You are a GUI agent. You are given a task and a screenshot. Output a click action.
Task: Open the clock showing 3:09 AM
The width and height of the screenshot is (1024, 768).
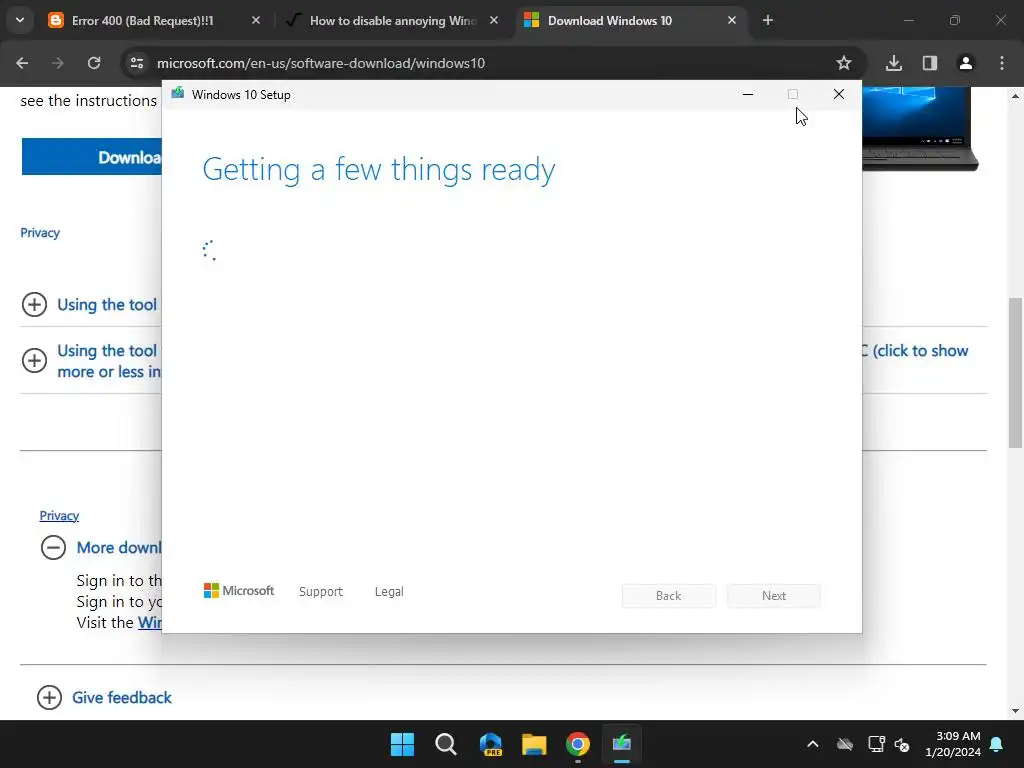(x=953, y=744)
